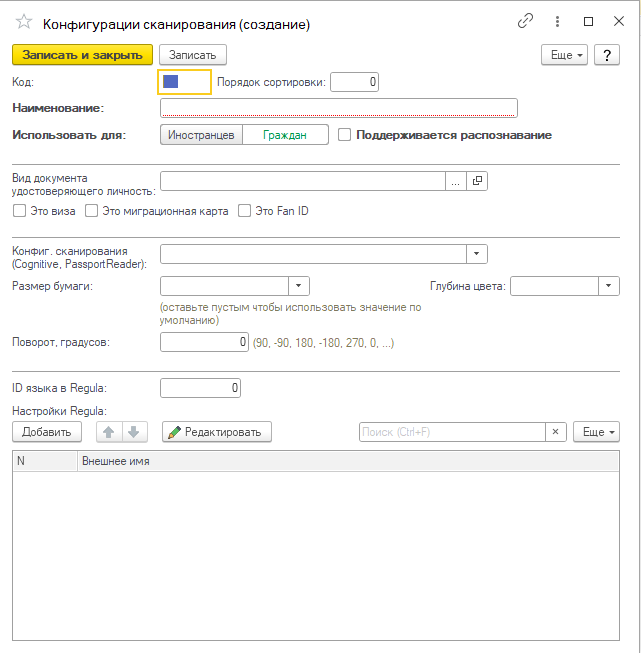The height and width of the screenshot is (653, 641).
Task: Clear the search field with X
Action: (x=556, y=432)
